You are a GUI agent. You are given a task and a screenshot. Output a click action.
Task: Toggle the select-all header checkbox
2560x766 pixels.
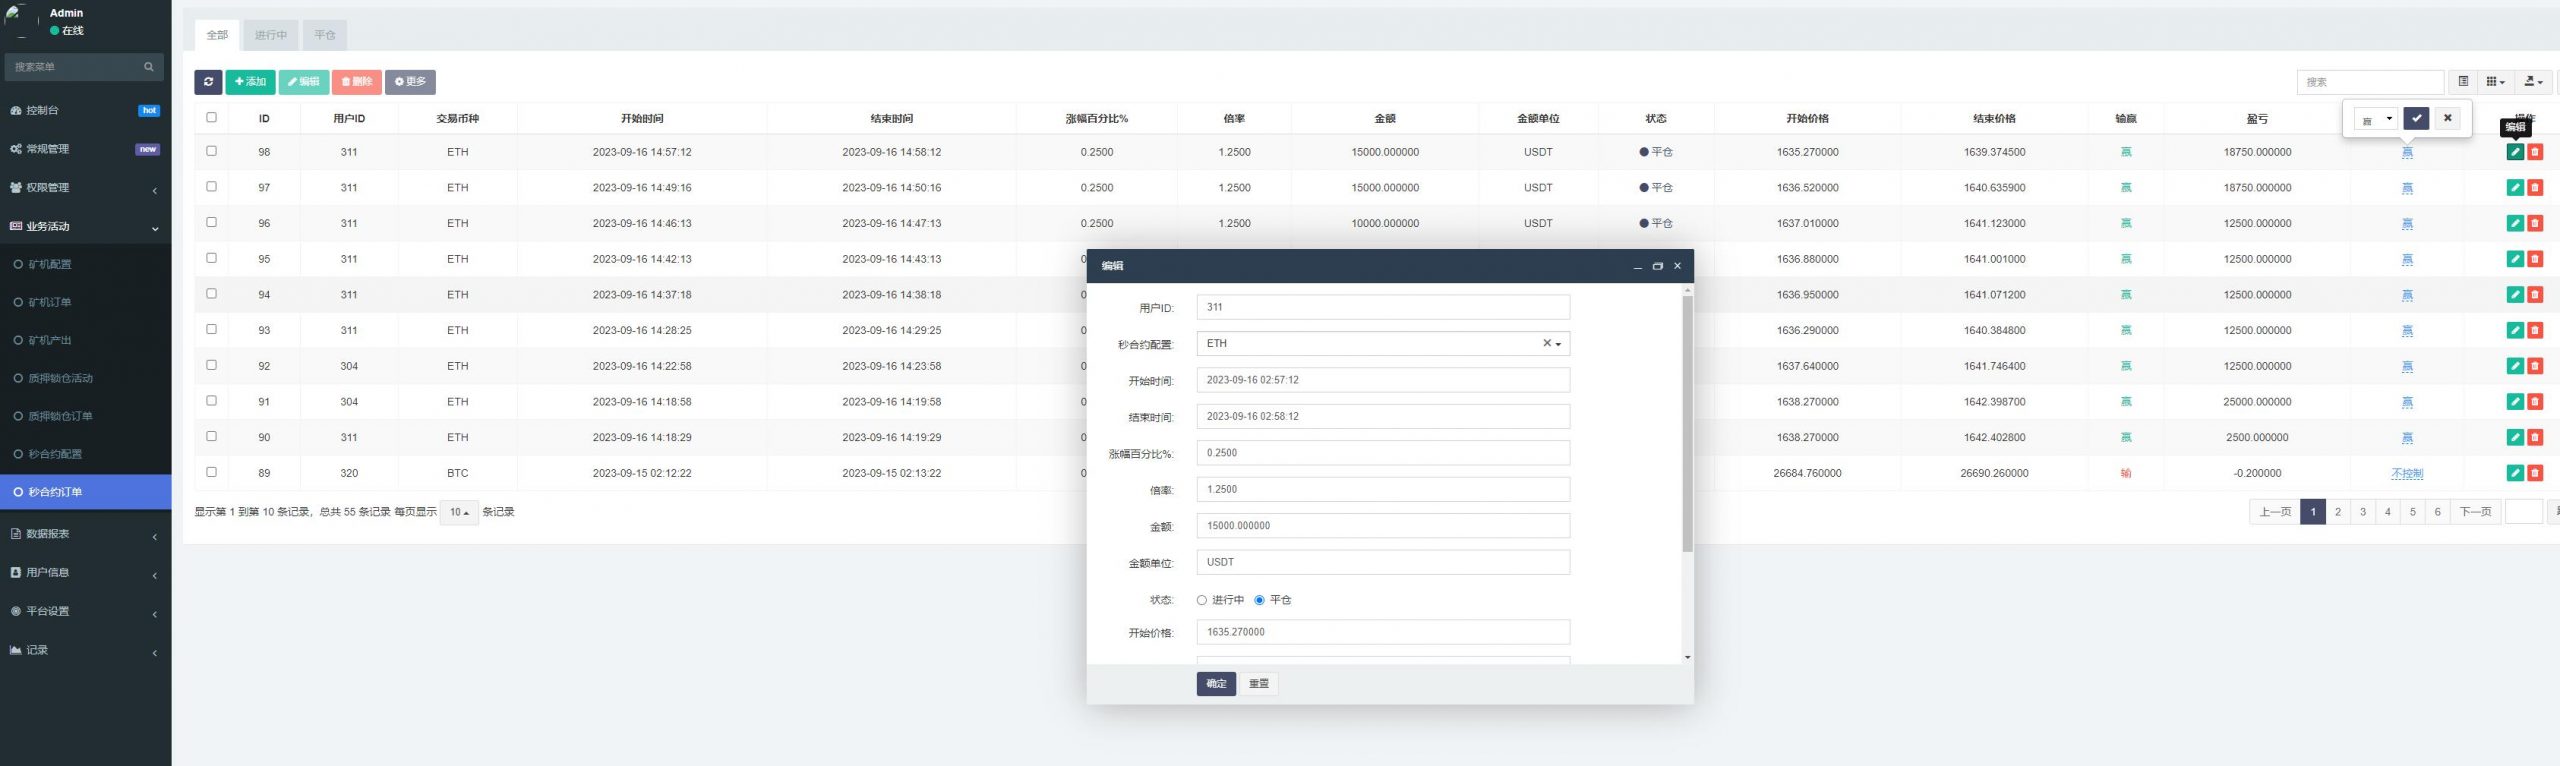211,117
